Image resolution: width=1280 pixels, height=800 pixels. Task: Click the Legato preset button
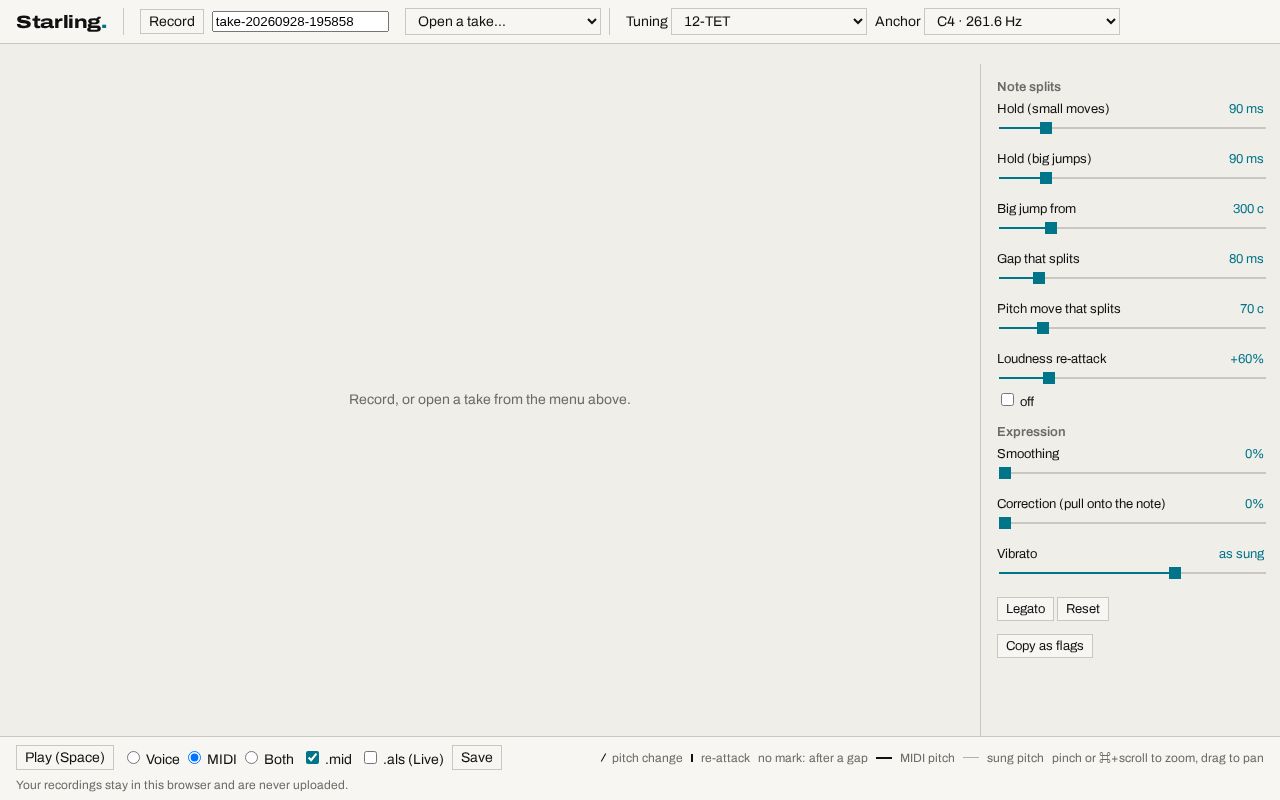click(1025, 609)
